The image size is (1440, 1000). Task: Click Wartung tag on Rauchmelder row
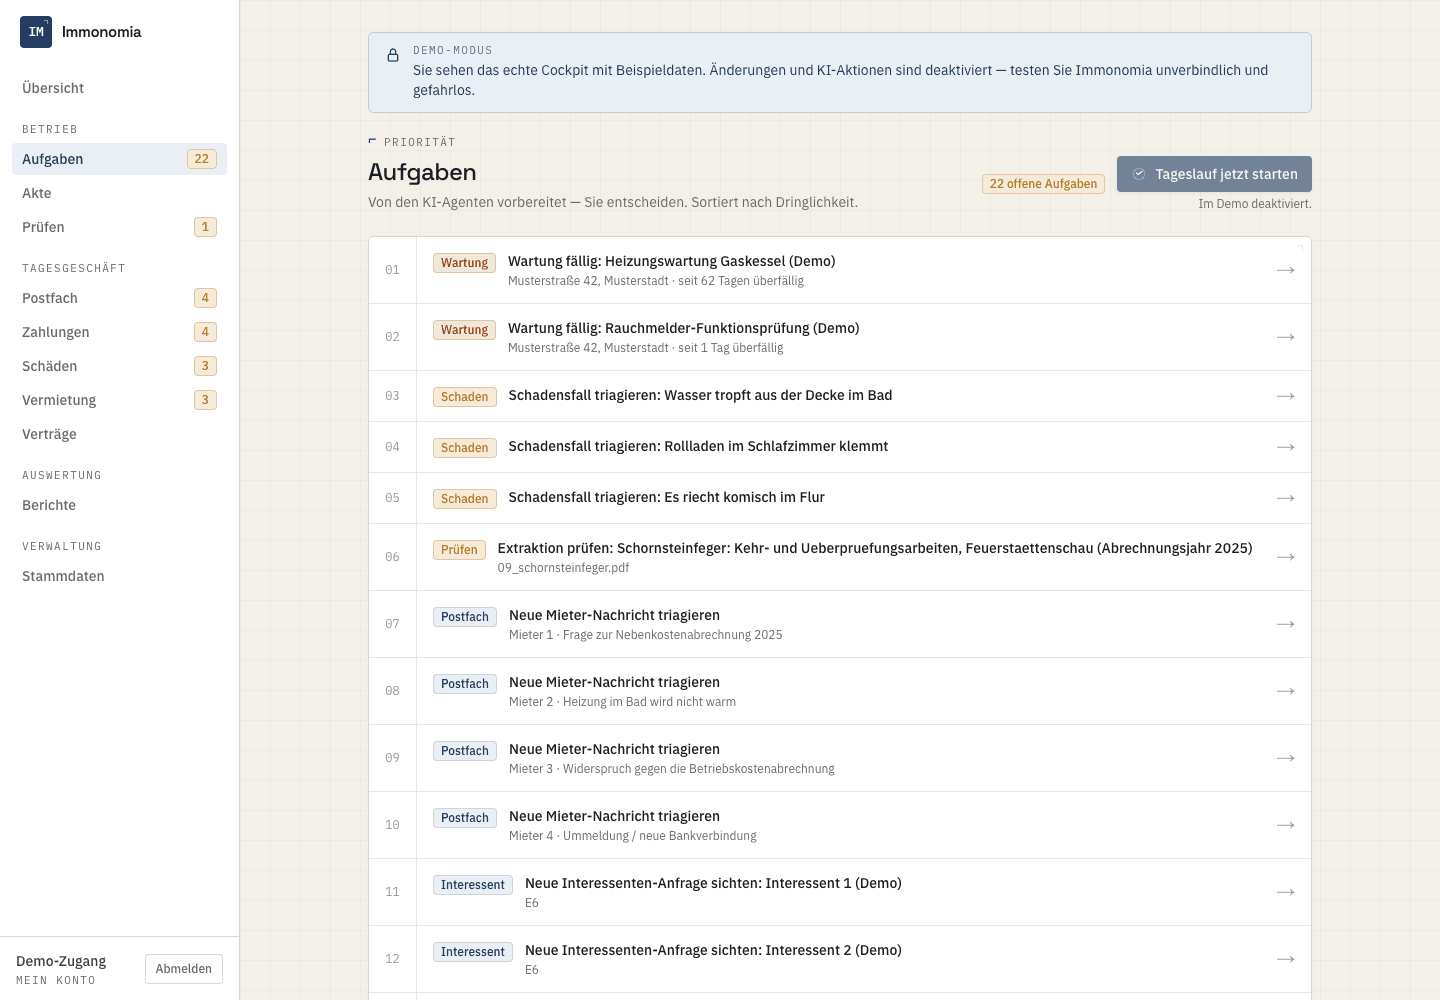click(x=464, y=330)
